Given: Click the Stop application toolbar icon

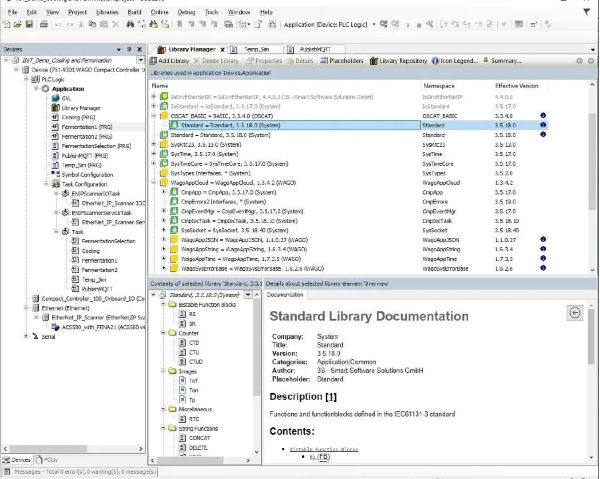Looking at the screenshot, I should point(419,25).
